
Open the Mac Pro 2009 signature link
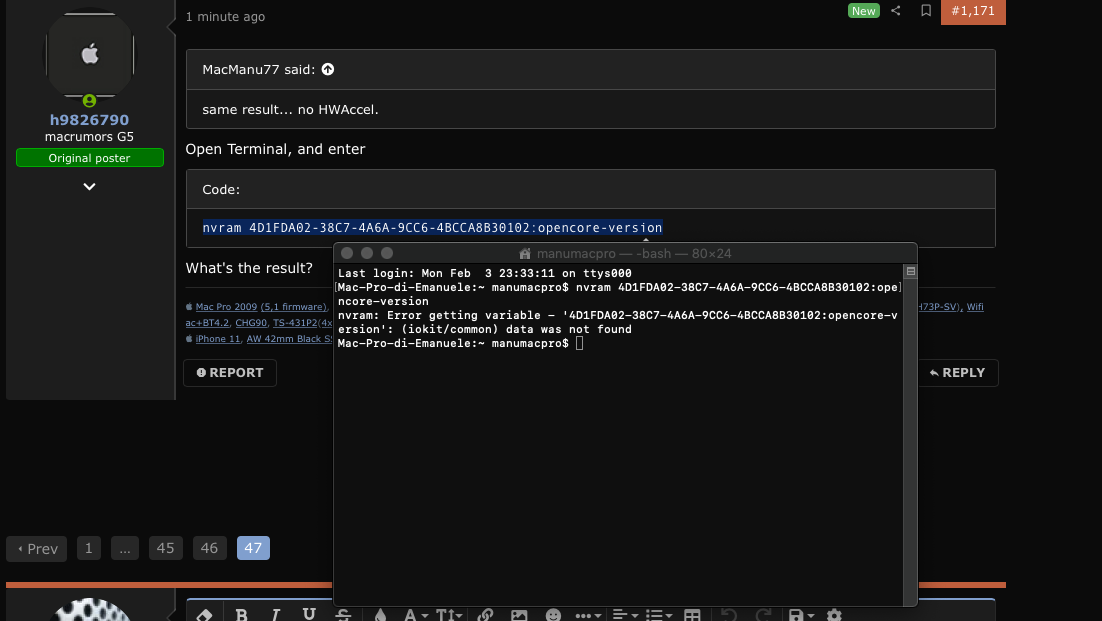tap(226, 307)
